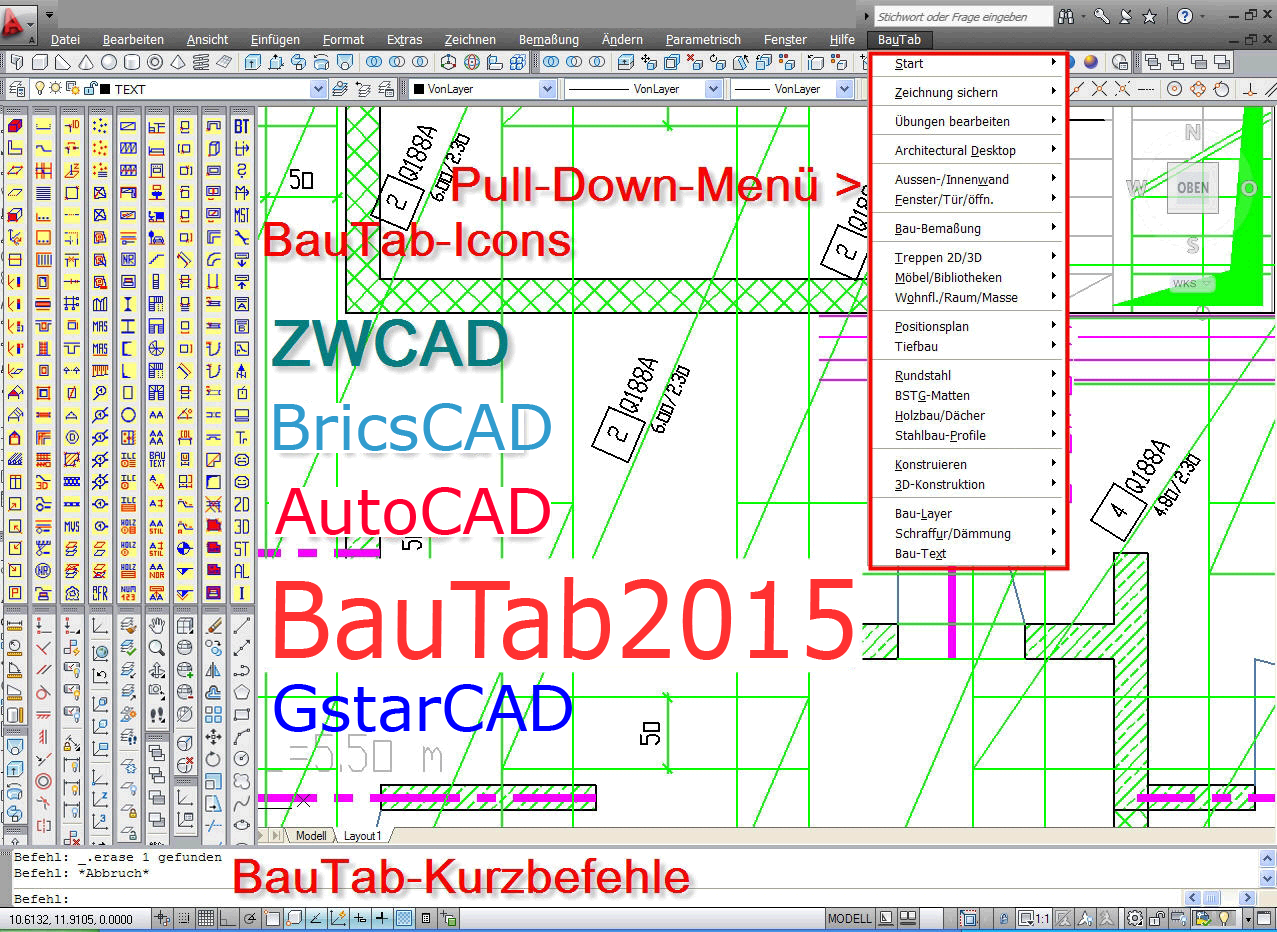Select Positionsplan menu entry
This screenshot has width=1277, height=932.
[x=969, y=326]
